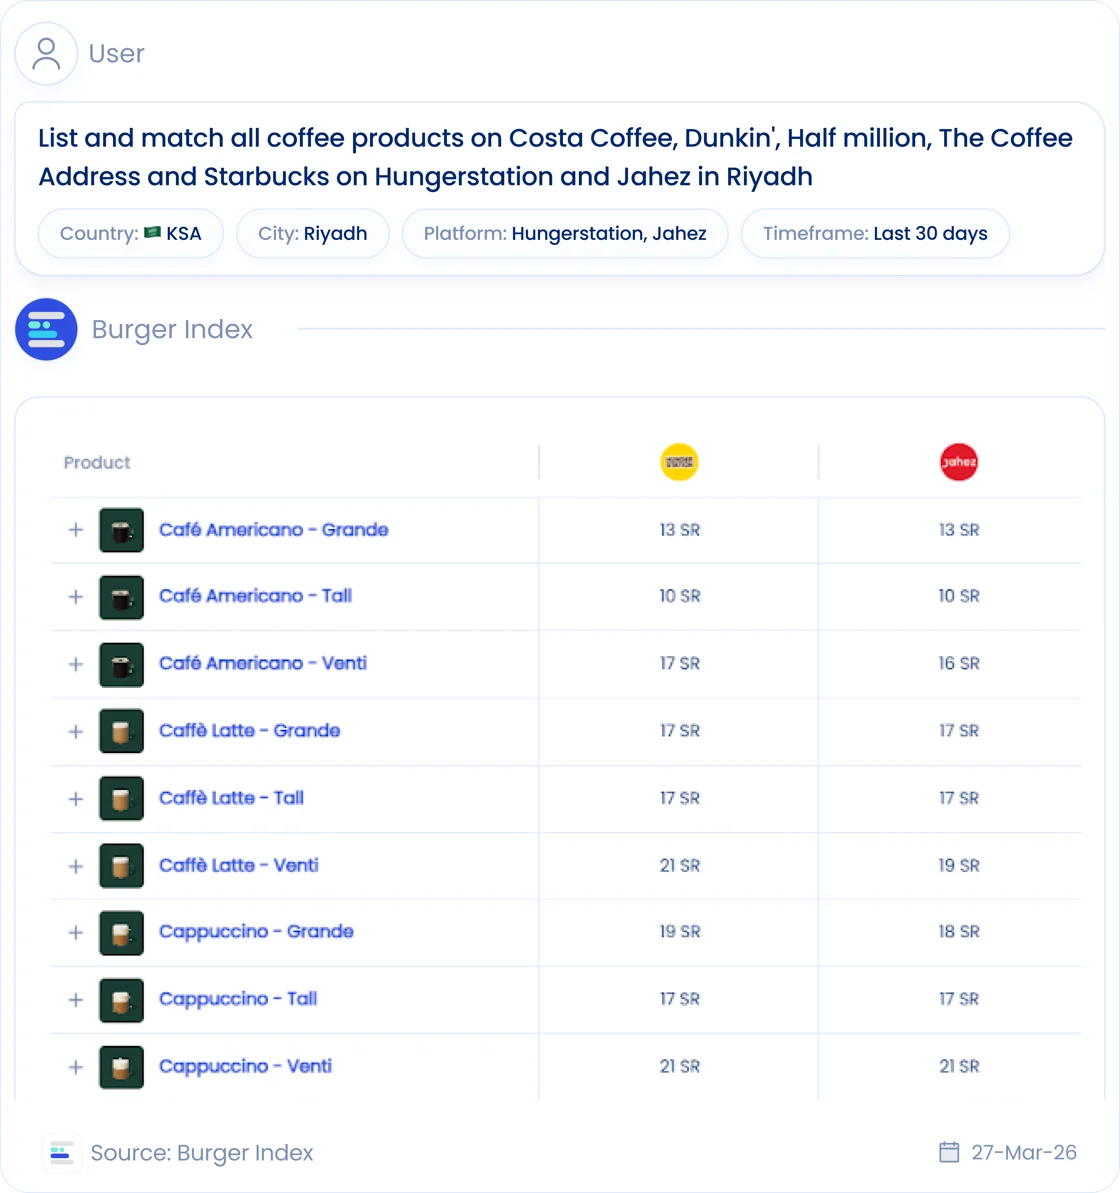Open the Cappuccino - Tall link

point(237,999)
